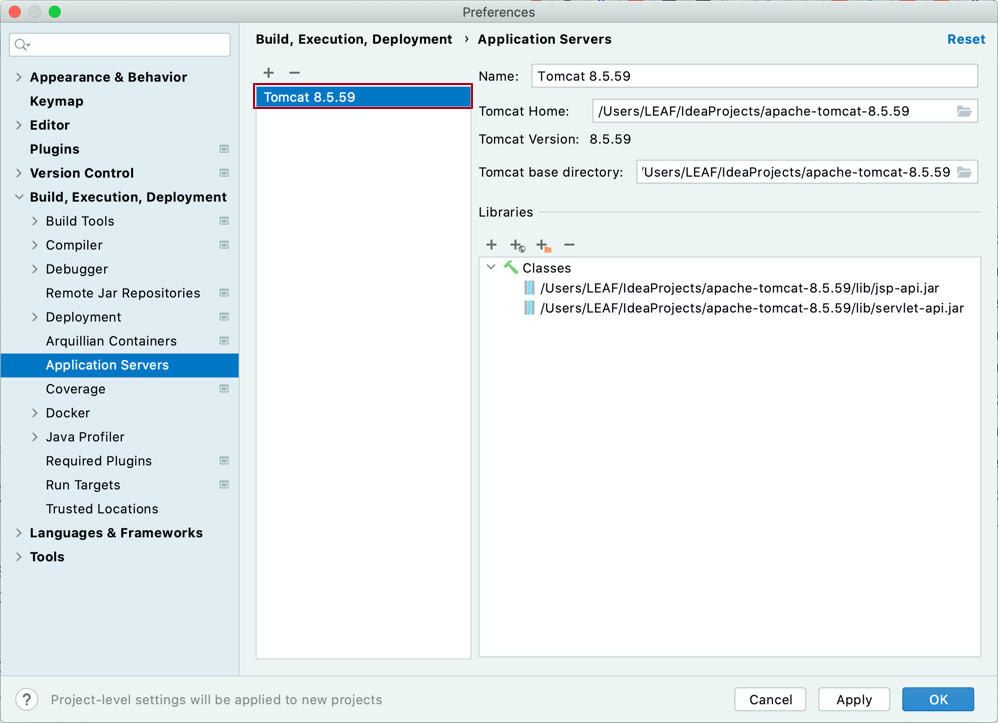Click project-level icon next to Version Control

pos(224,173)
